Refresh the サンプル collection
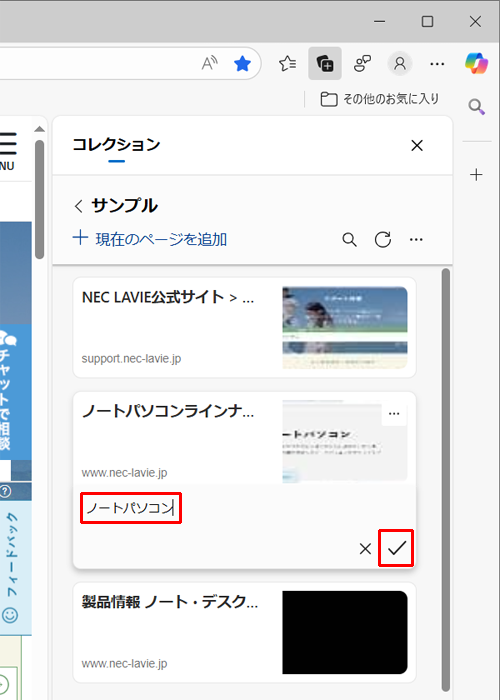Screen dimensions: 500x700 (x=383, y=240)
